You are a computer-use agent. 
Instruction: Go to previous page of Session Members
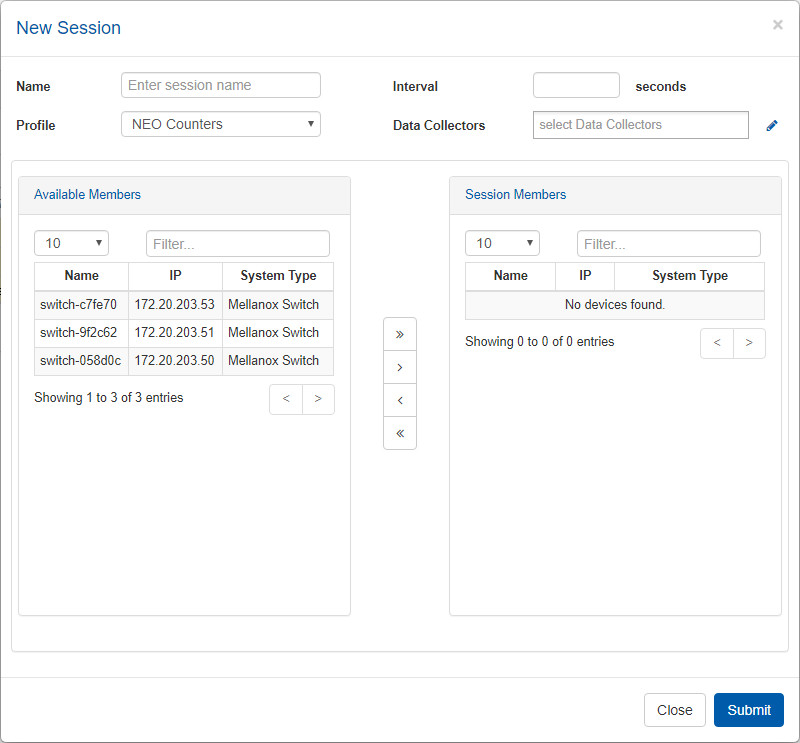tap(717, 343)
